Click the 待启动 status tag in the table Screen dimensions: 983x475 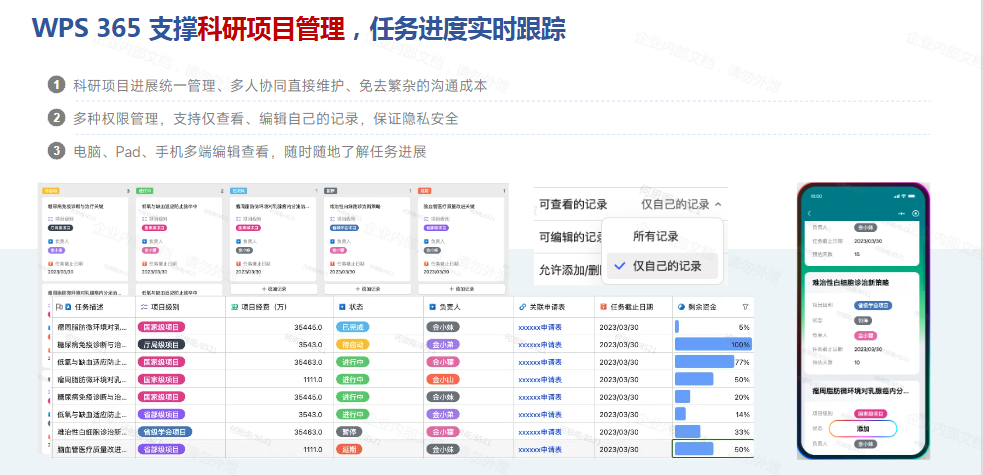352,345
